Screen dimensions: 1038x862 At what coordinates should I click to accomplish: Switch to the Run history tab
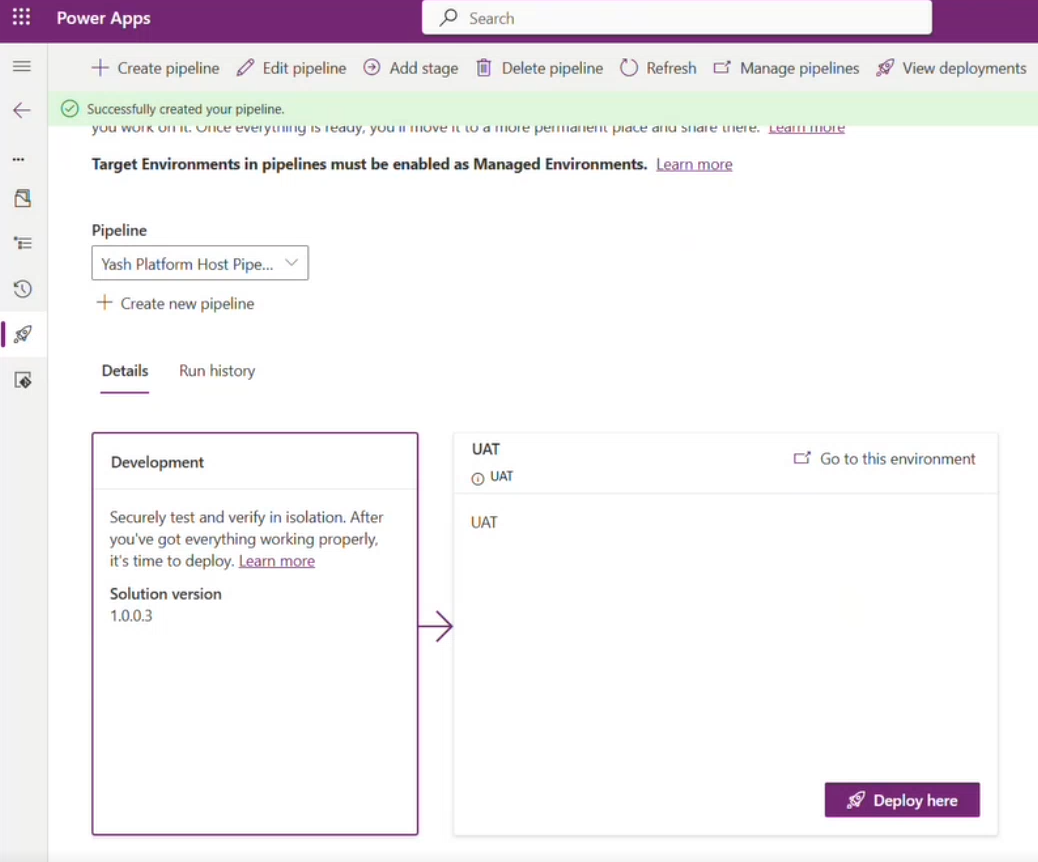216,370
